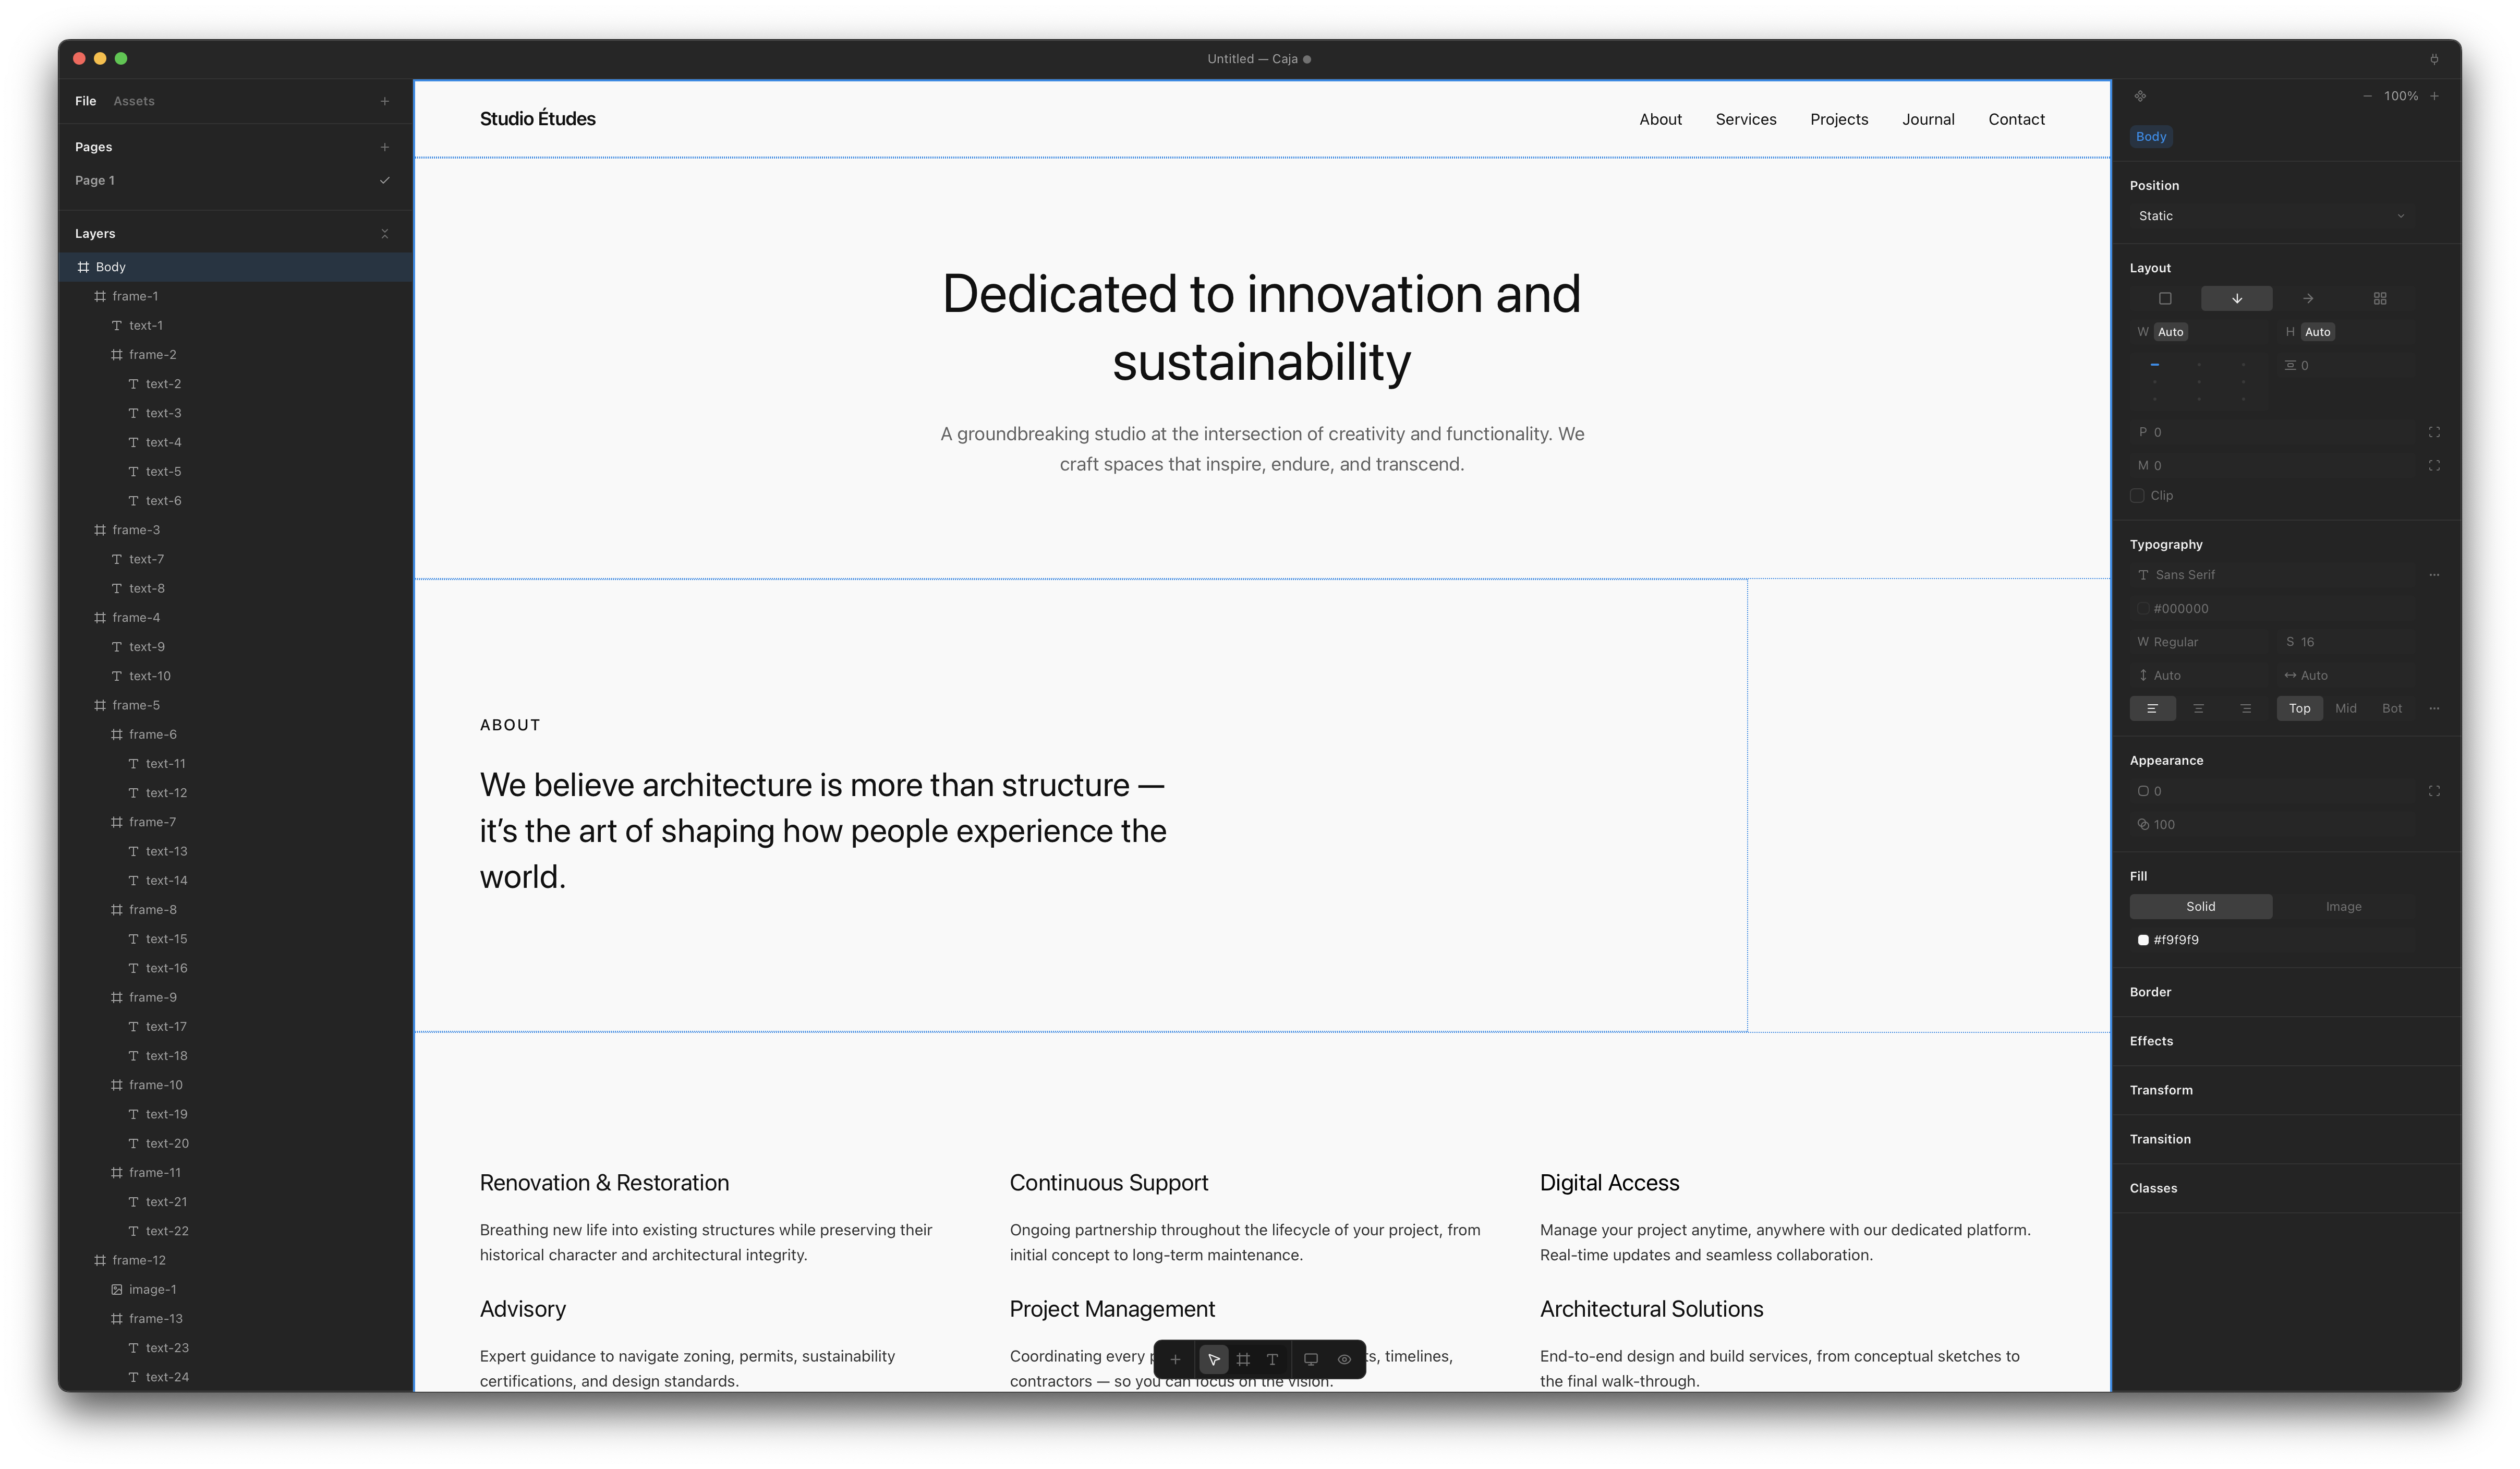Set vertical alignment to Mid
The height and width of the screenshot is (1469, 2520).
[x=2345, y=708]
